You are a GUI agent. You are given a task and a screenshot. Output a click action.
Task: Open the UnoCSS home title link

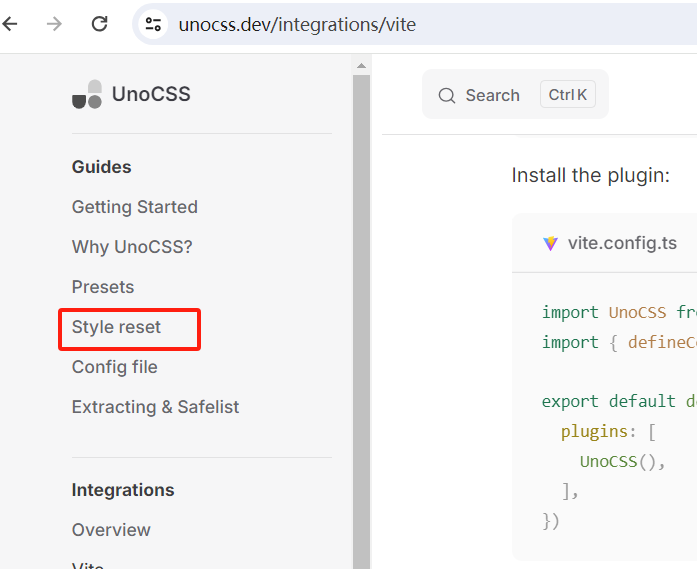click(151, 94)
